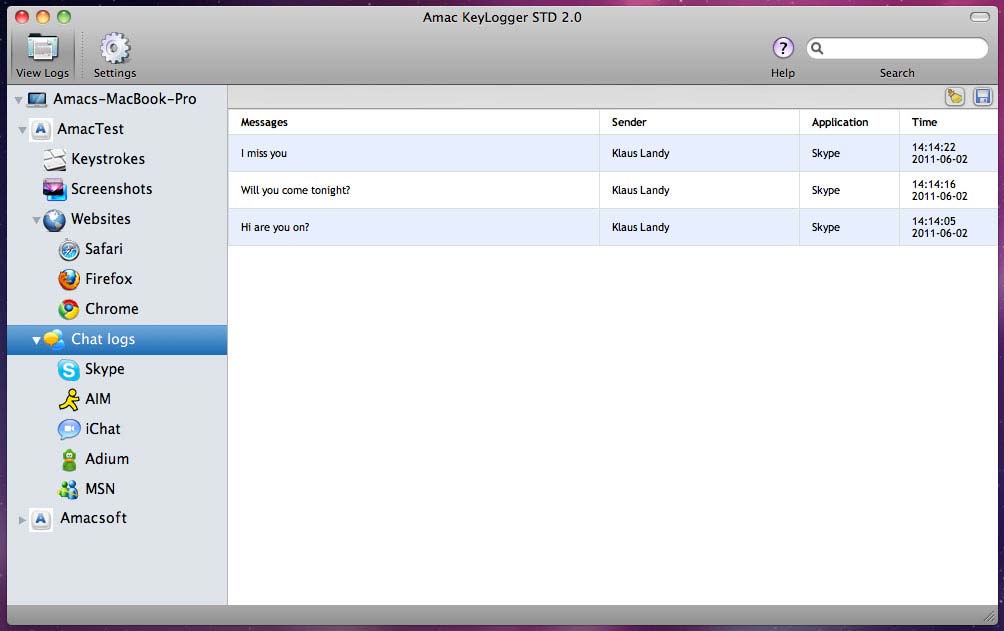This screenshot has width=1004, height=631.
Task: Select the Amacs-MacBook-Pro computer icon
Action: coord(37,99)
